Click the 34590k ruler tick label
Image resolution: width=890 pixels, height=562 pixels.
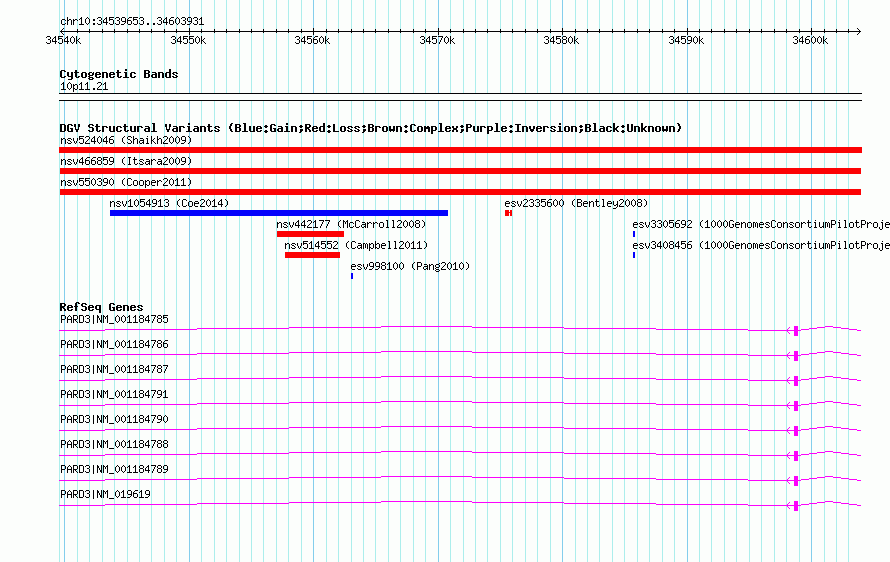pos(686,40)
